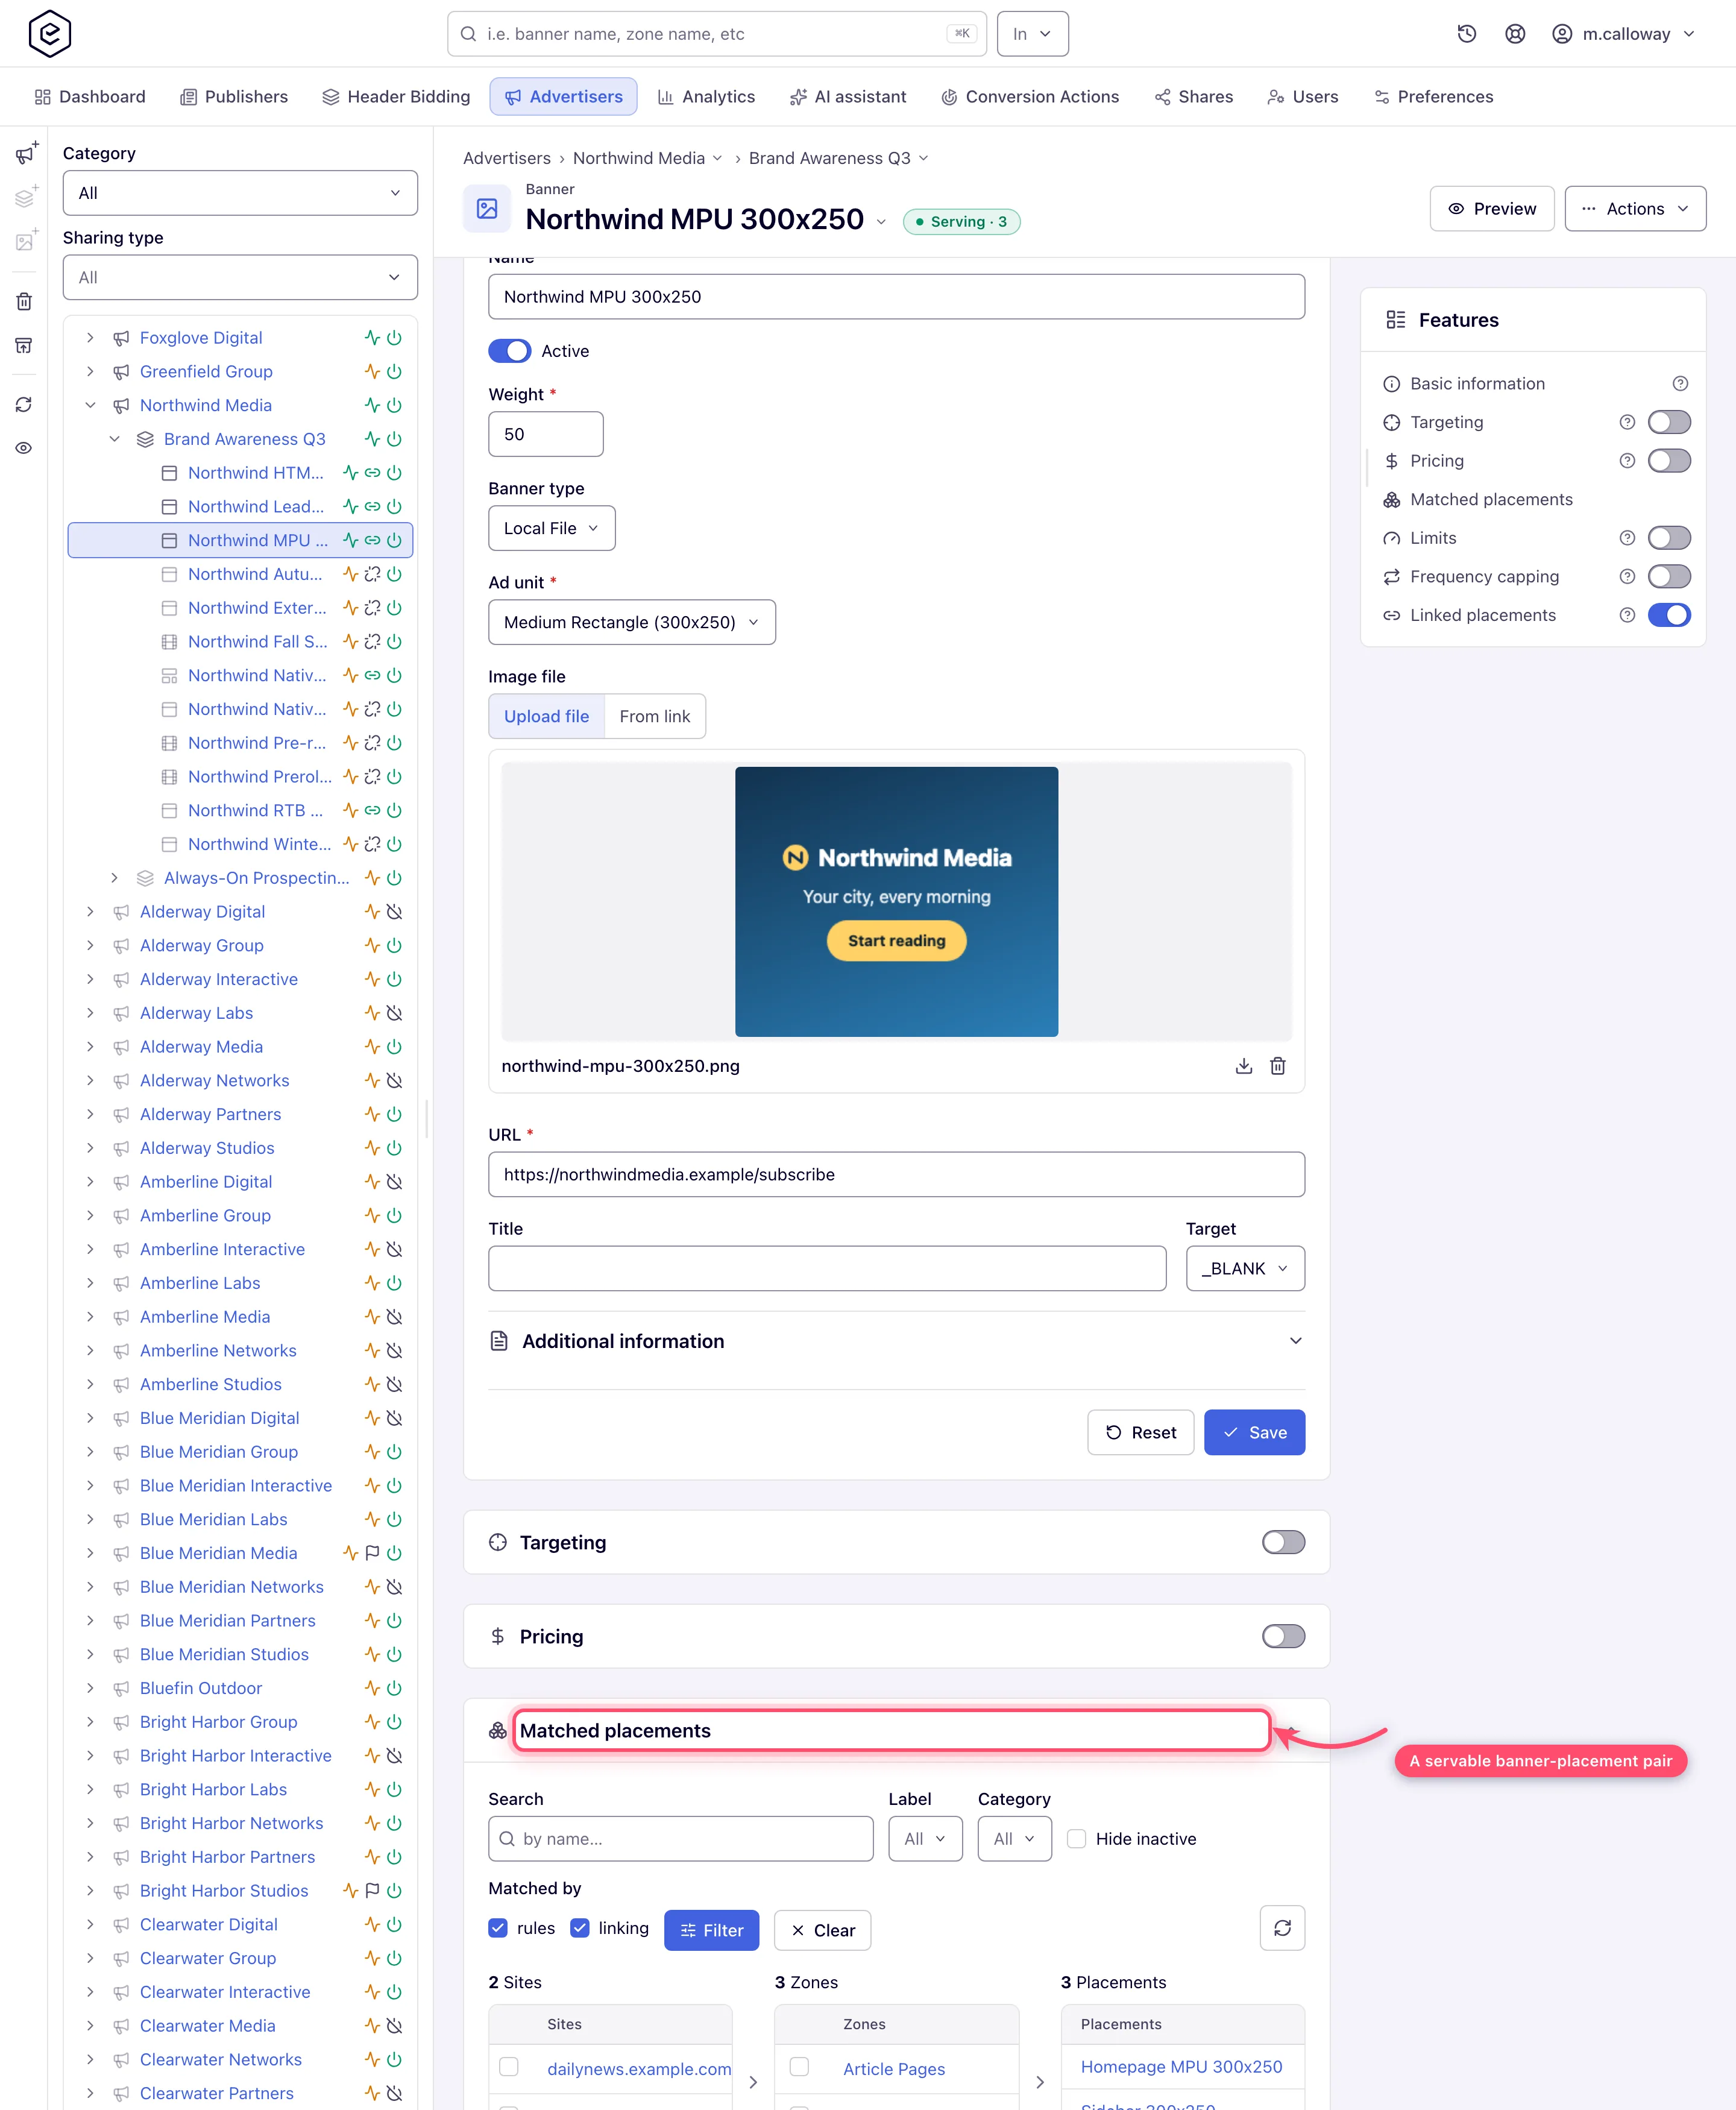Open the Ad unit Medium Rectangle dropdown

[631, 622]
